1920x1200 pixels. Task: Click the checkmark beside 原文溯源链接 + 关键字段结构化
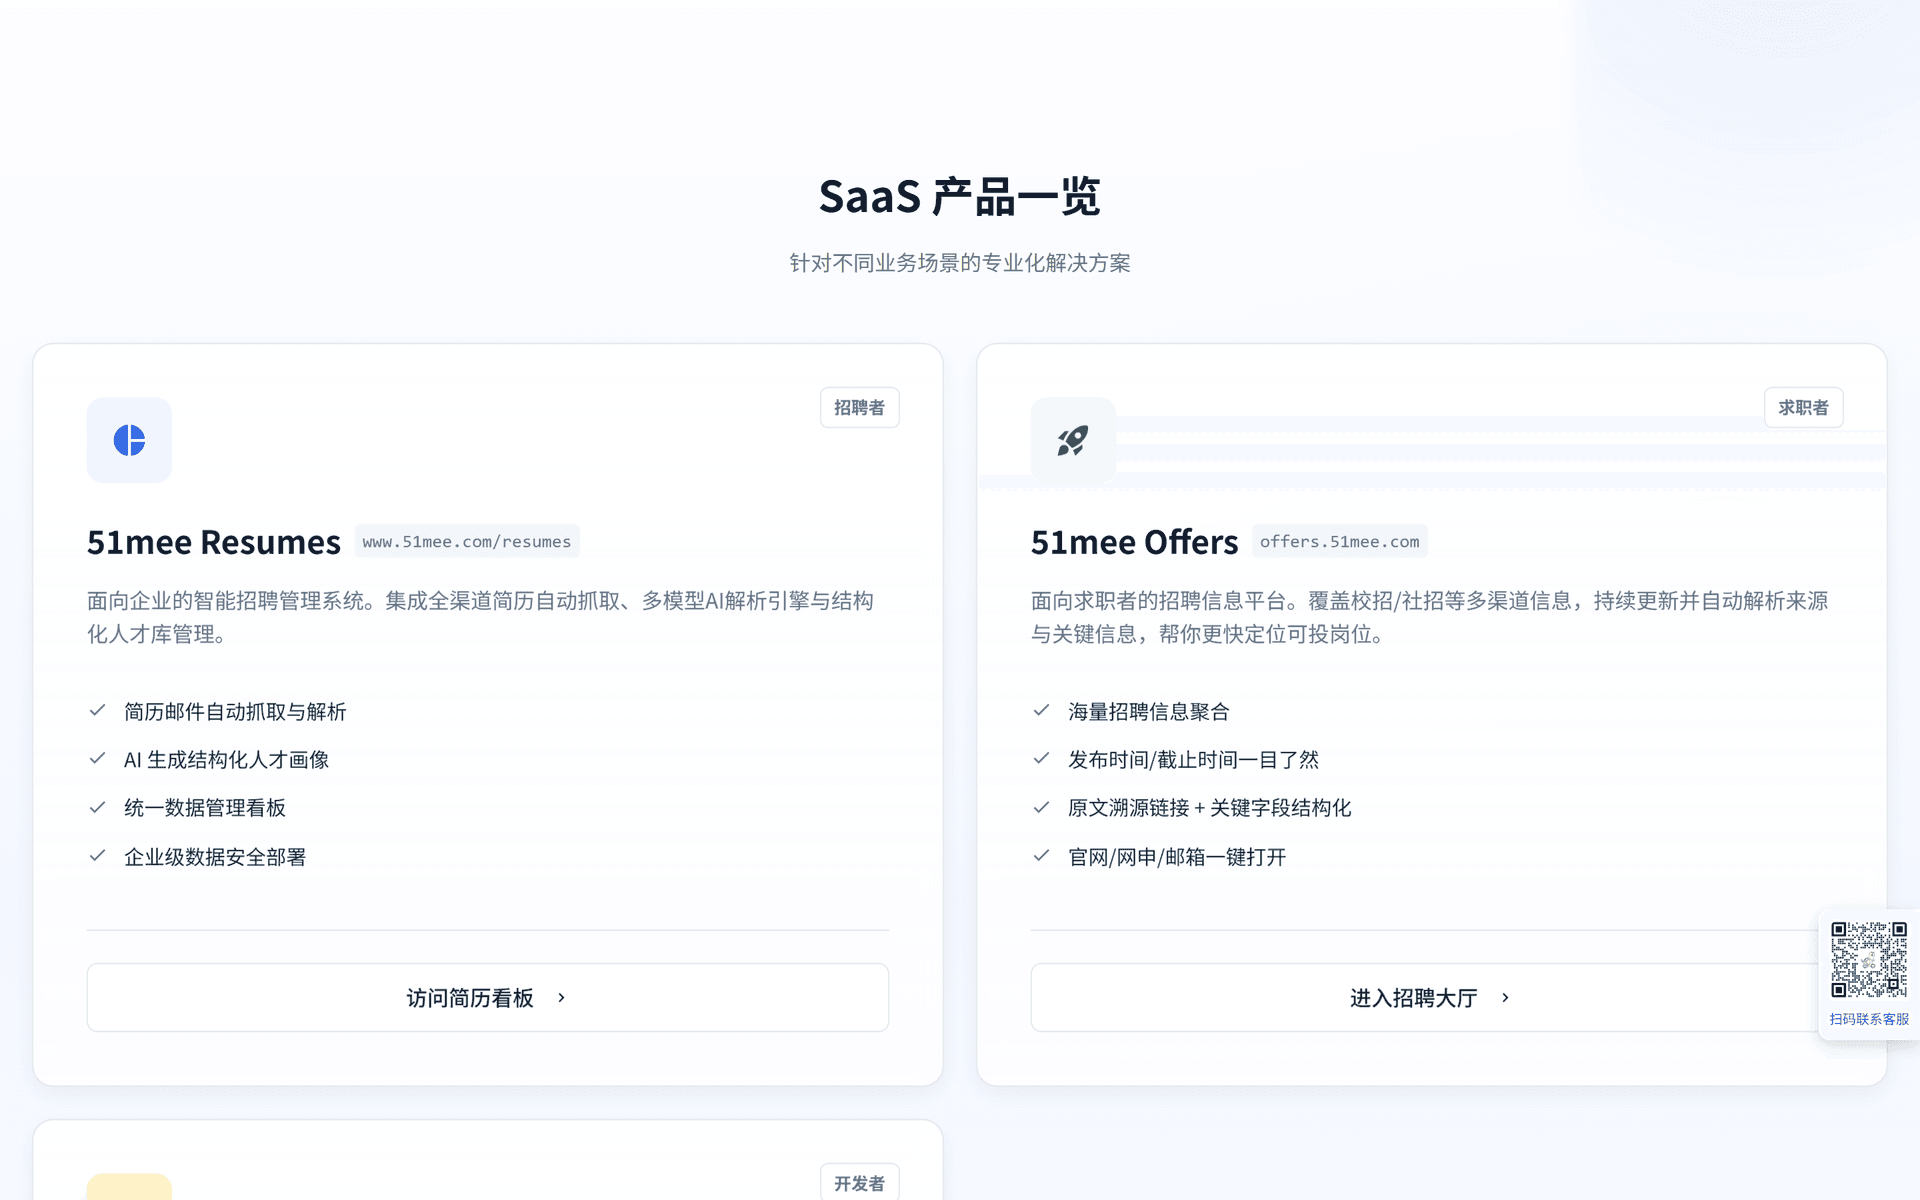click(x=1041, y=807)
